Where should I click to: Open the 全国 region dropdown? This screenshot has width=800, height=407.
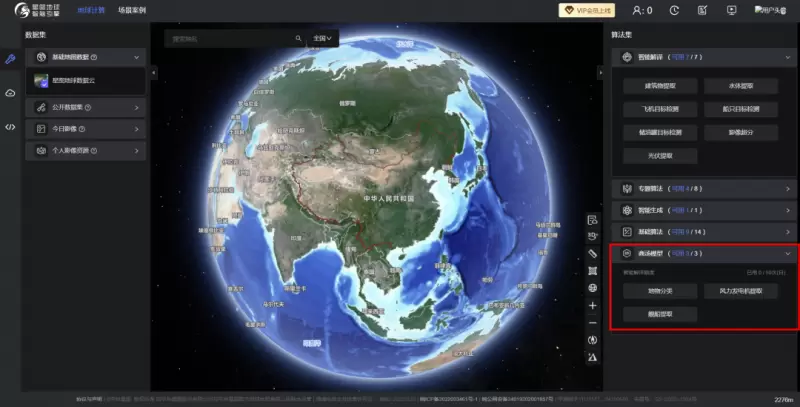point(321,38)
